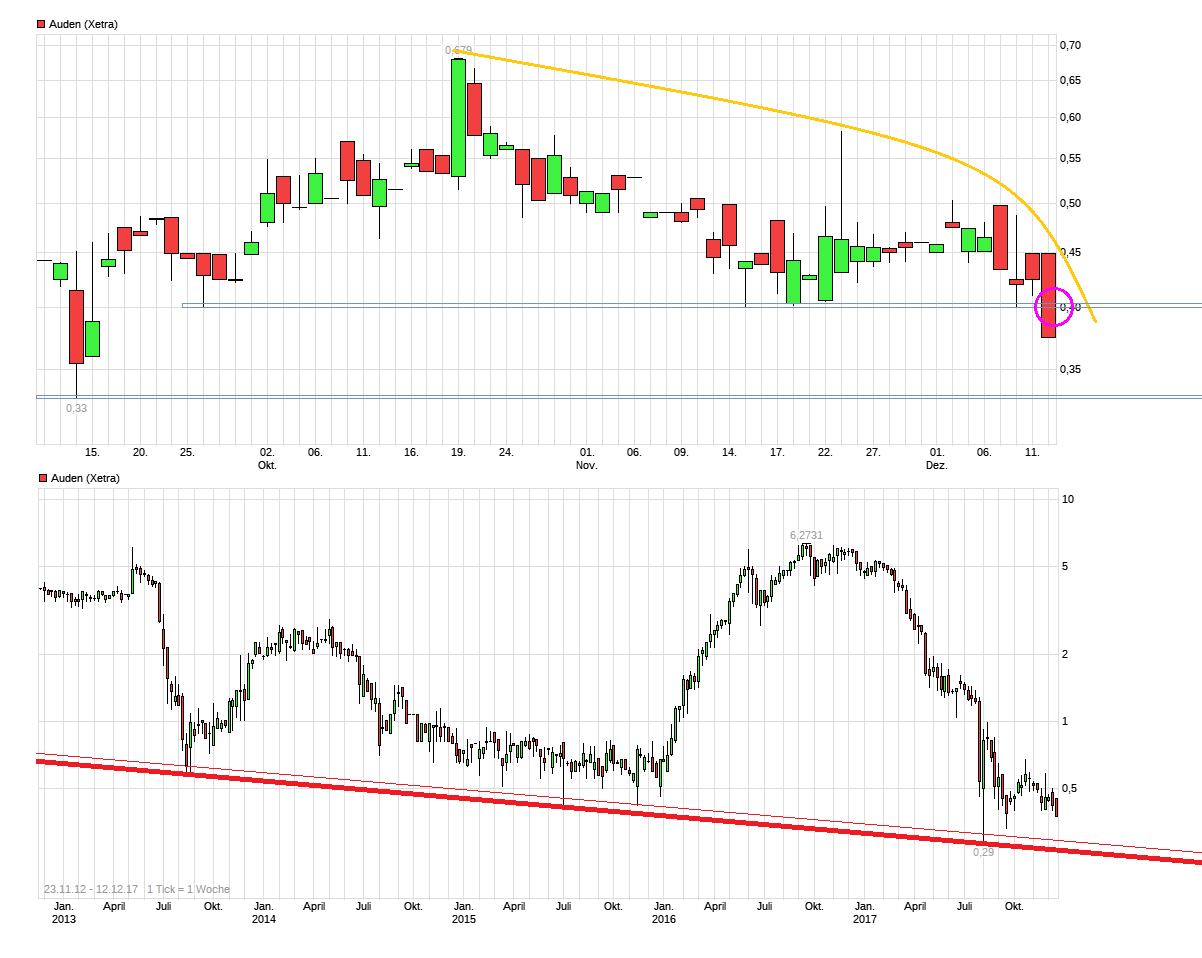Select the 0,33 low price label
Screen dimensions: 1202x958
tap(76, 408)
